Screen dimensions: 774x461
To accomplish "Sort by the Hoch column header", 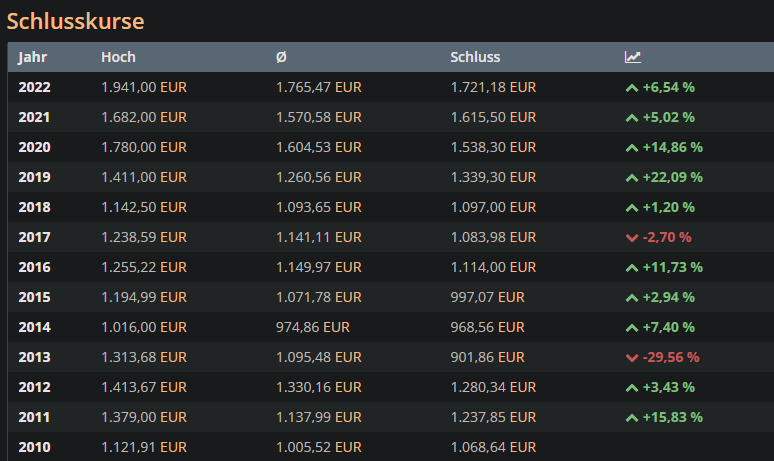I will pos(118,57).
